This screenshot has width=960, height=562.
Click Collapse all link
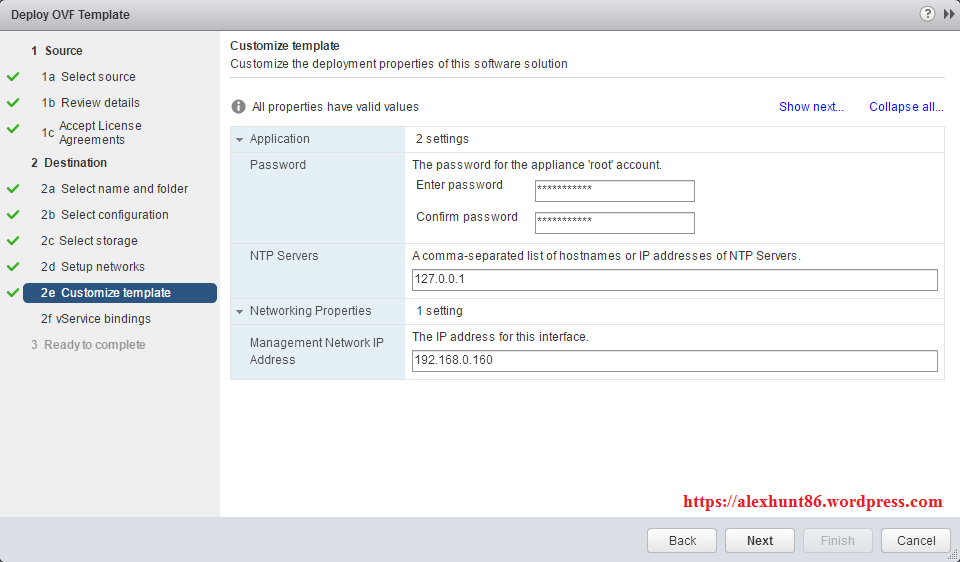click(905, 107)
